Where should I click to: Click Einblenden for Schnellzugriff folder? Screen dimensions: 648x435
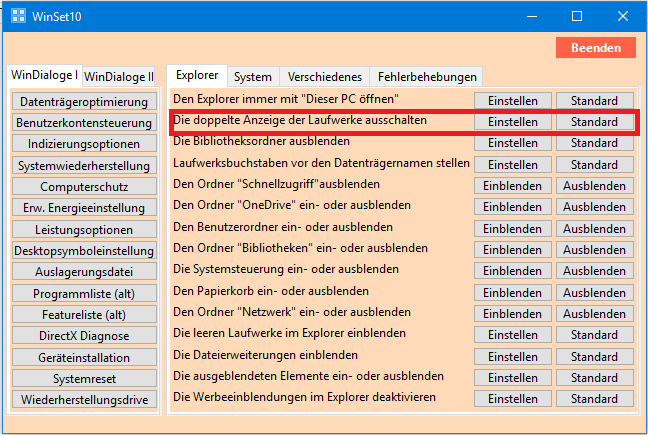pyautogui.click(x=512, y=186)
